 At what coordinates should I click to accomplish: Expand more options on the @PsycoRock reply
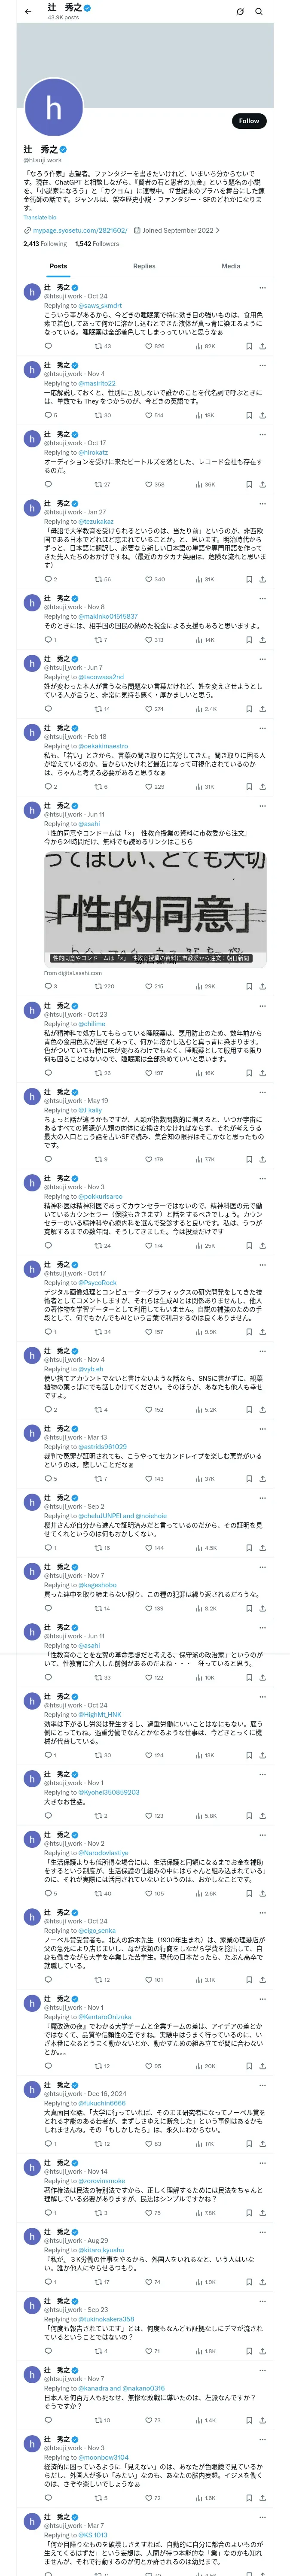(x=262, y=1264)
